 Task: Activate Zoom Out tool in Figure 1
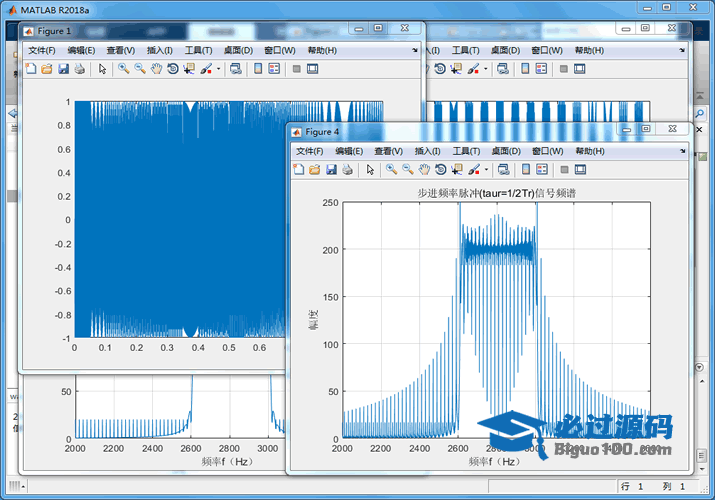pos(140,69)
